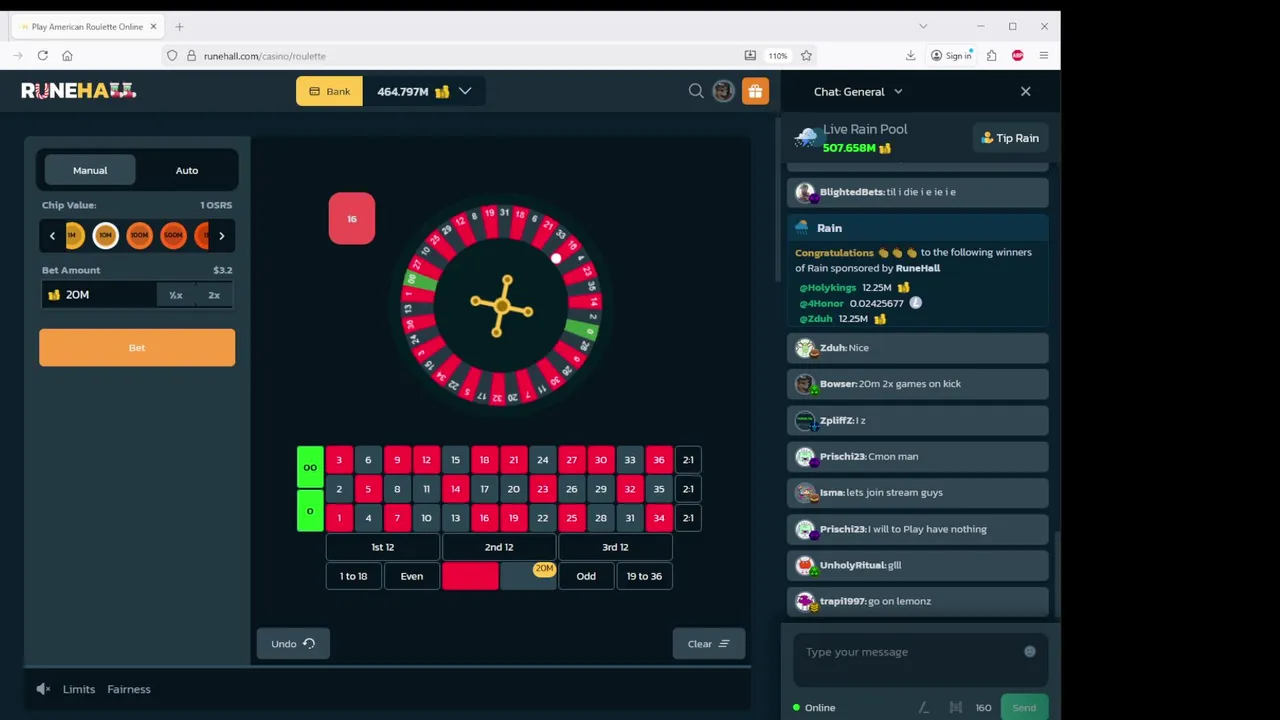1280x720 pixels.
Task: Open the RuneHall logo home link
Action: [78, 91]
